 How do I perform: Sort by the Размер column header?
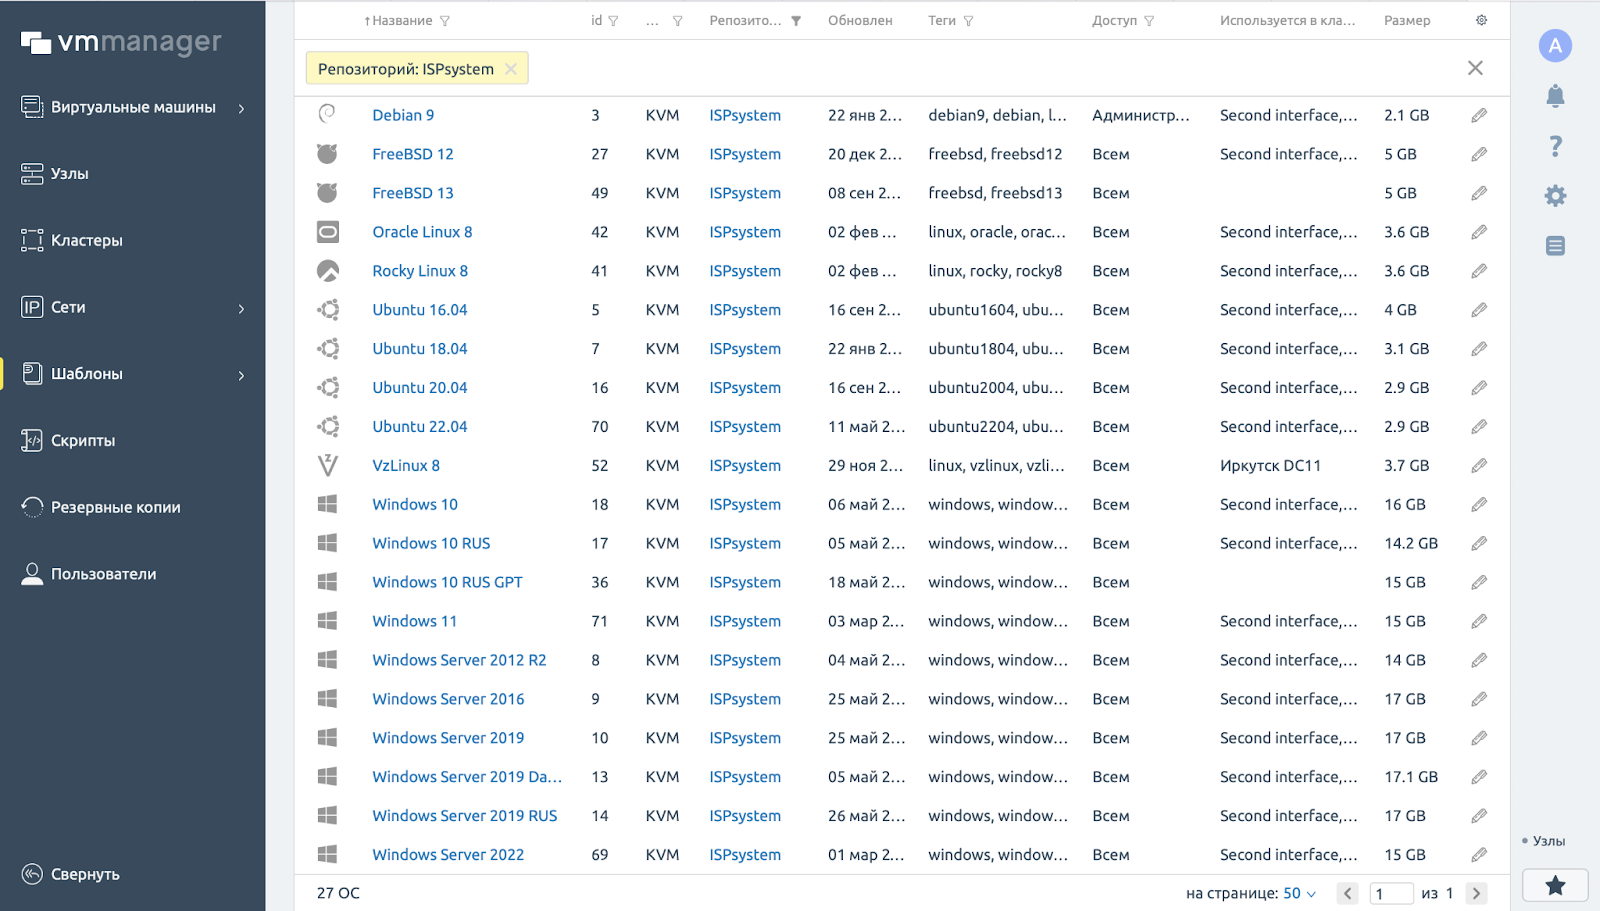point(1407,21)
